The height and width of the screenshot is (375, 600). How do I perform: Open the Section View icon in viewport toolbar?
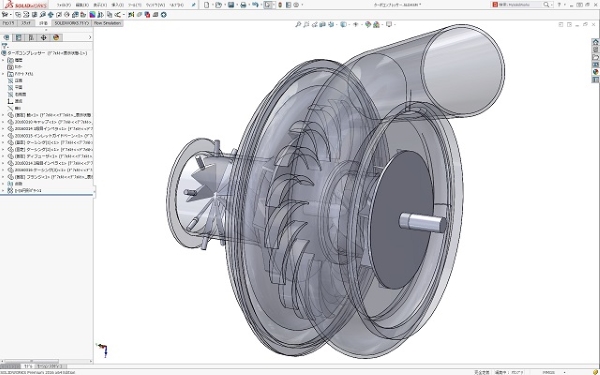point(323,24)
